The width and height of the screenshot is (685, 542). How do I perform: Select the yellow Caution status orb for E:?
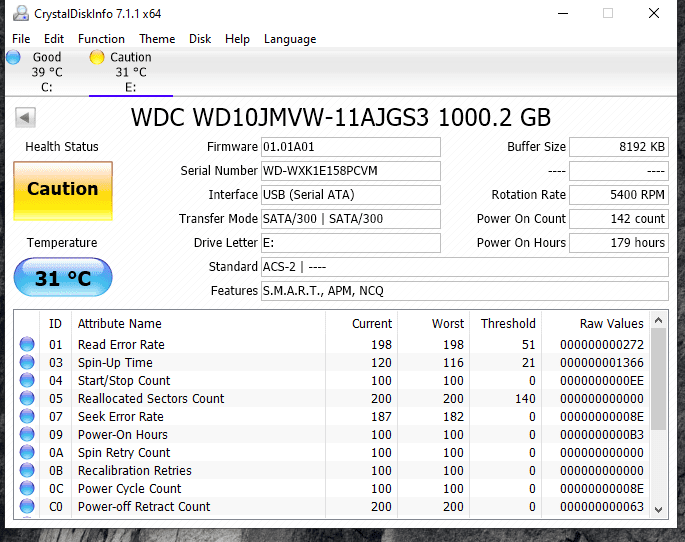coord(97,57)
